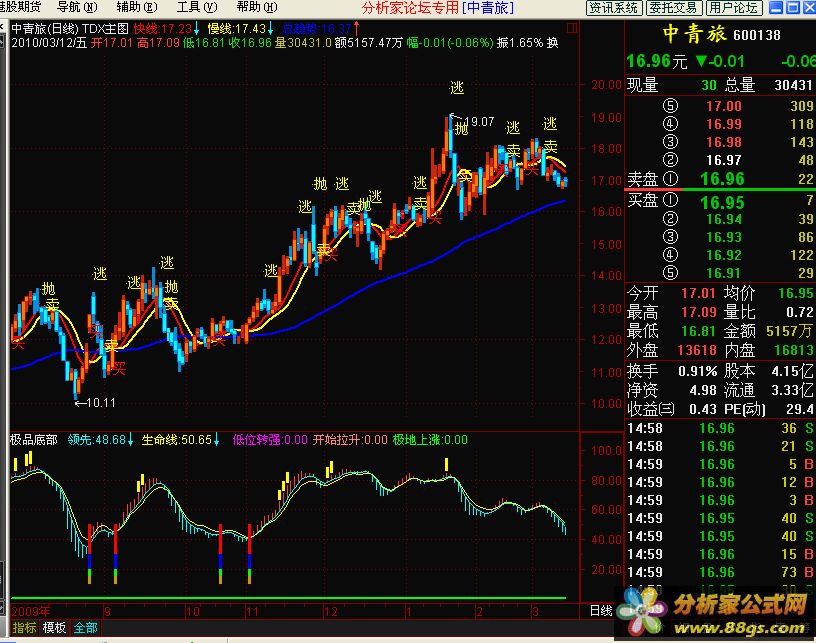Click the 资讯系统 button
Image resolution: width=816 pixels, height=643 pixels.
coord(614,7)
